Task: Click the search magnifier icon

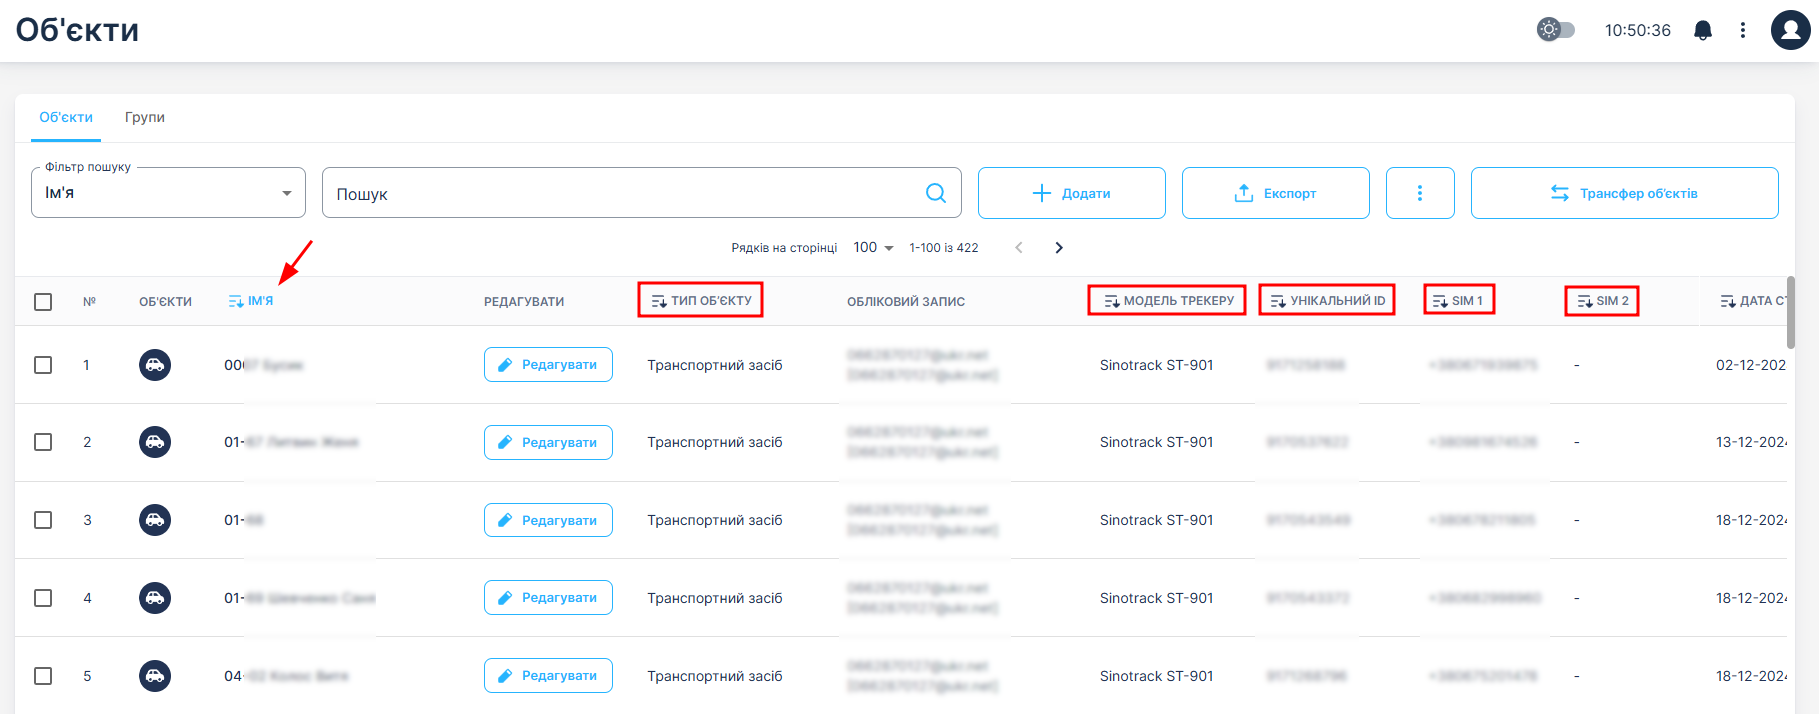Action: coord(936,193)
